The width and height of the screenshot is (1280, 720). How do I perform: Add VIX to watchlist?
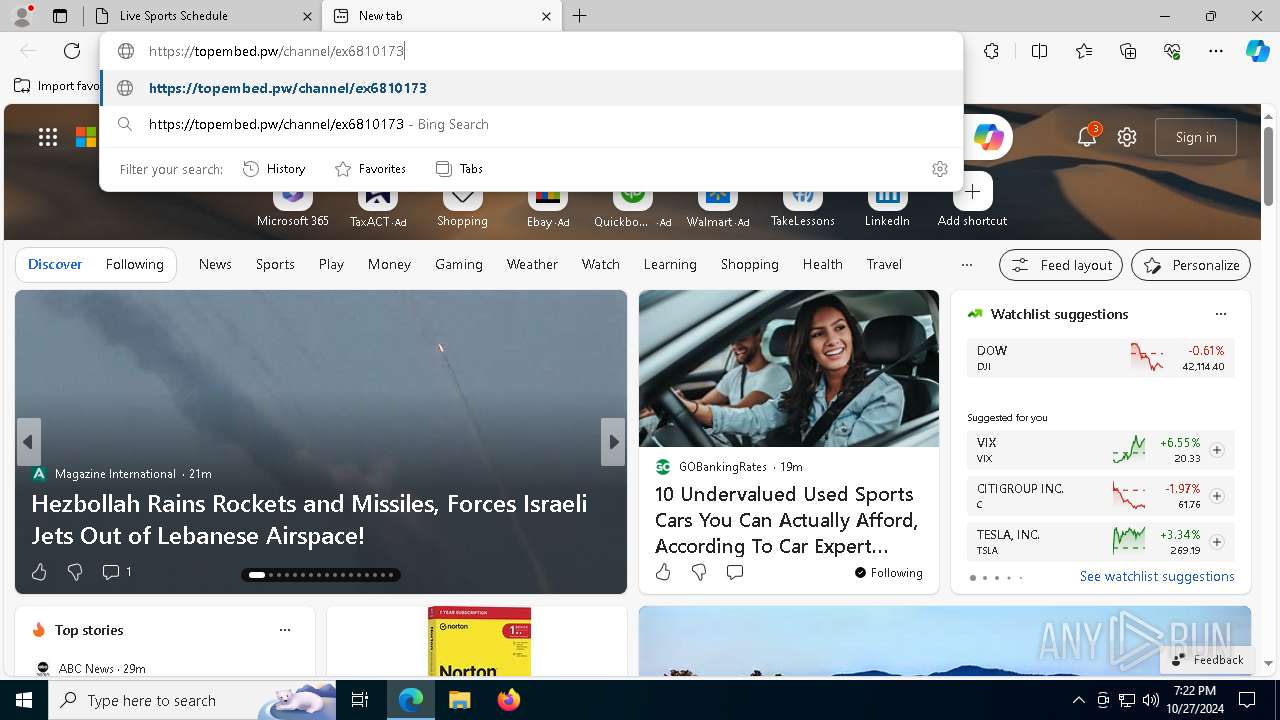point(1217,450)
